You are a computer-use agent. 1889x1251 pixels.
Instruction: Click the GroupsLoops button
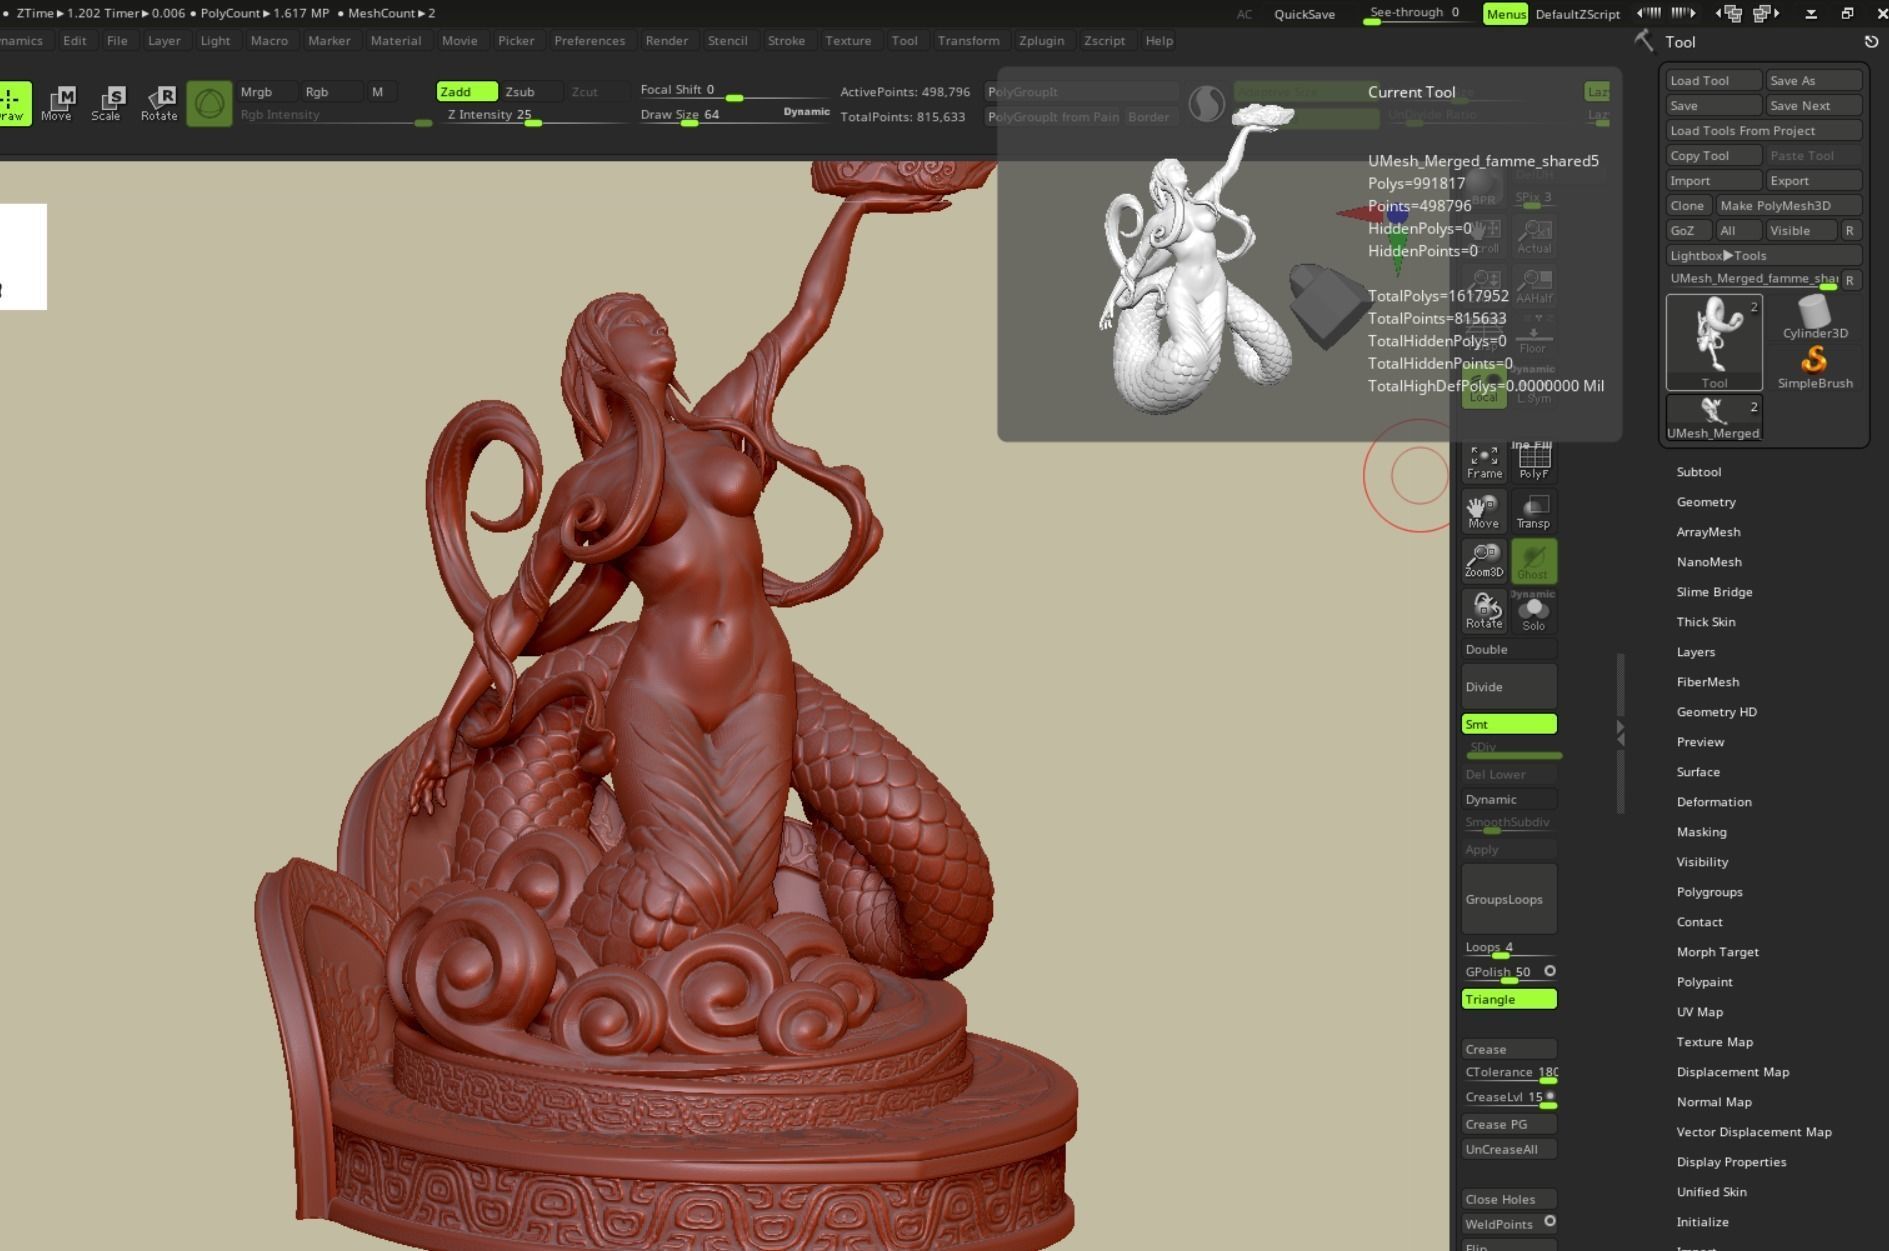tap(1509, 899)
